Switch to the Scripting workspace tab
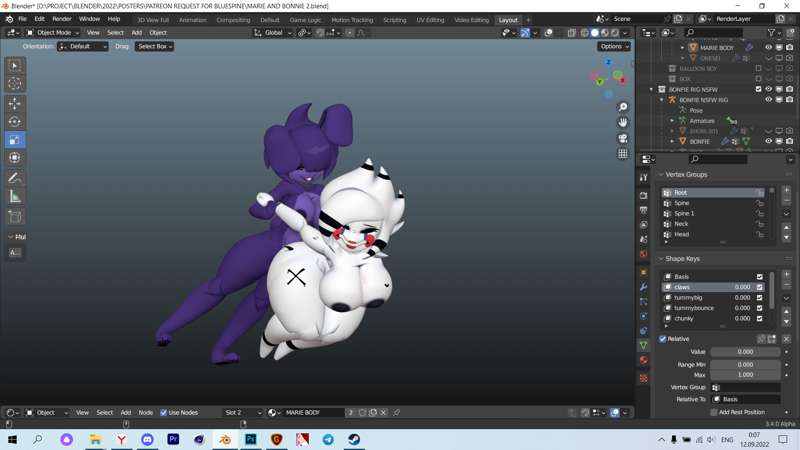Screen dimensions: 800x450 [394, 20]
